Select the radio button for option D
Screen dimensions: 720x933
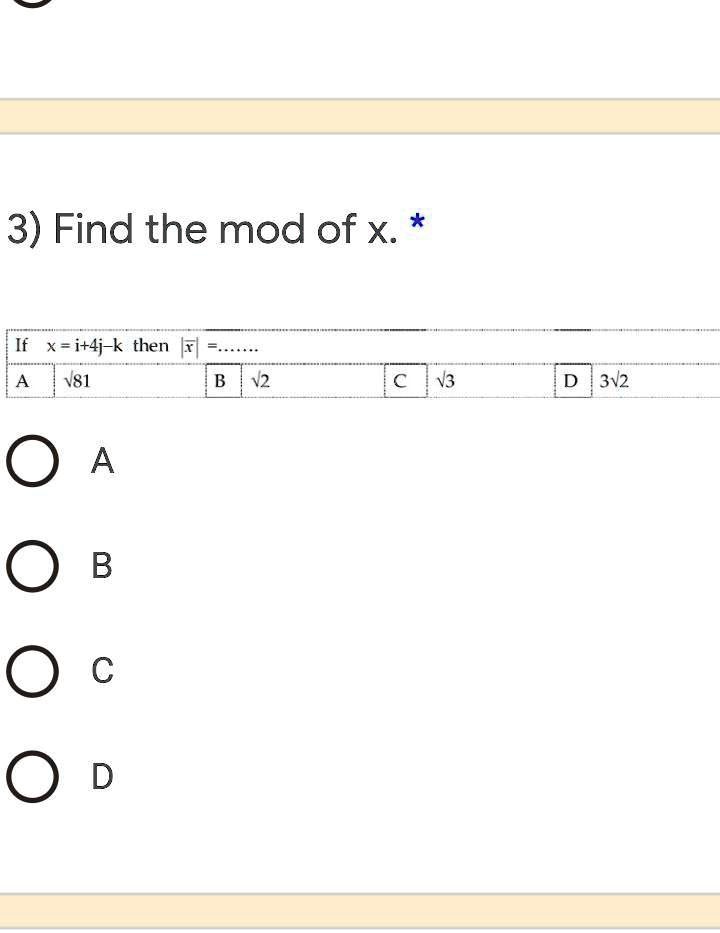tap(31, 776)
